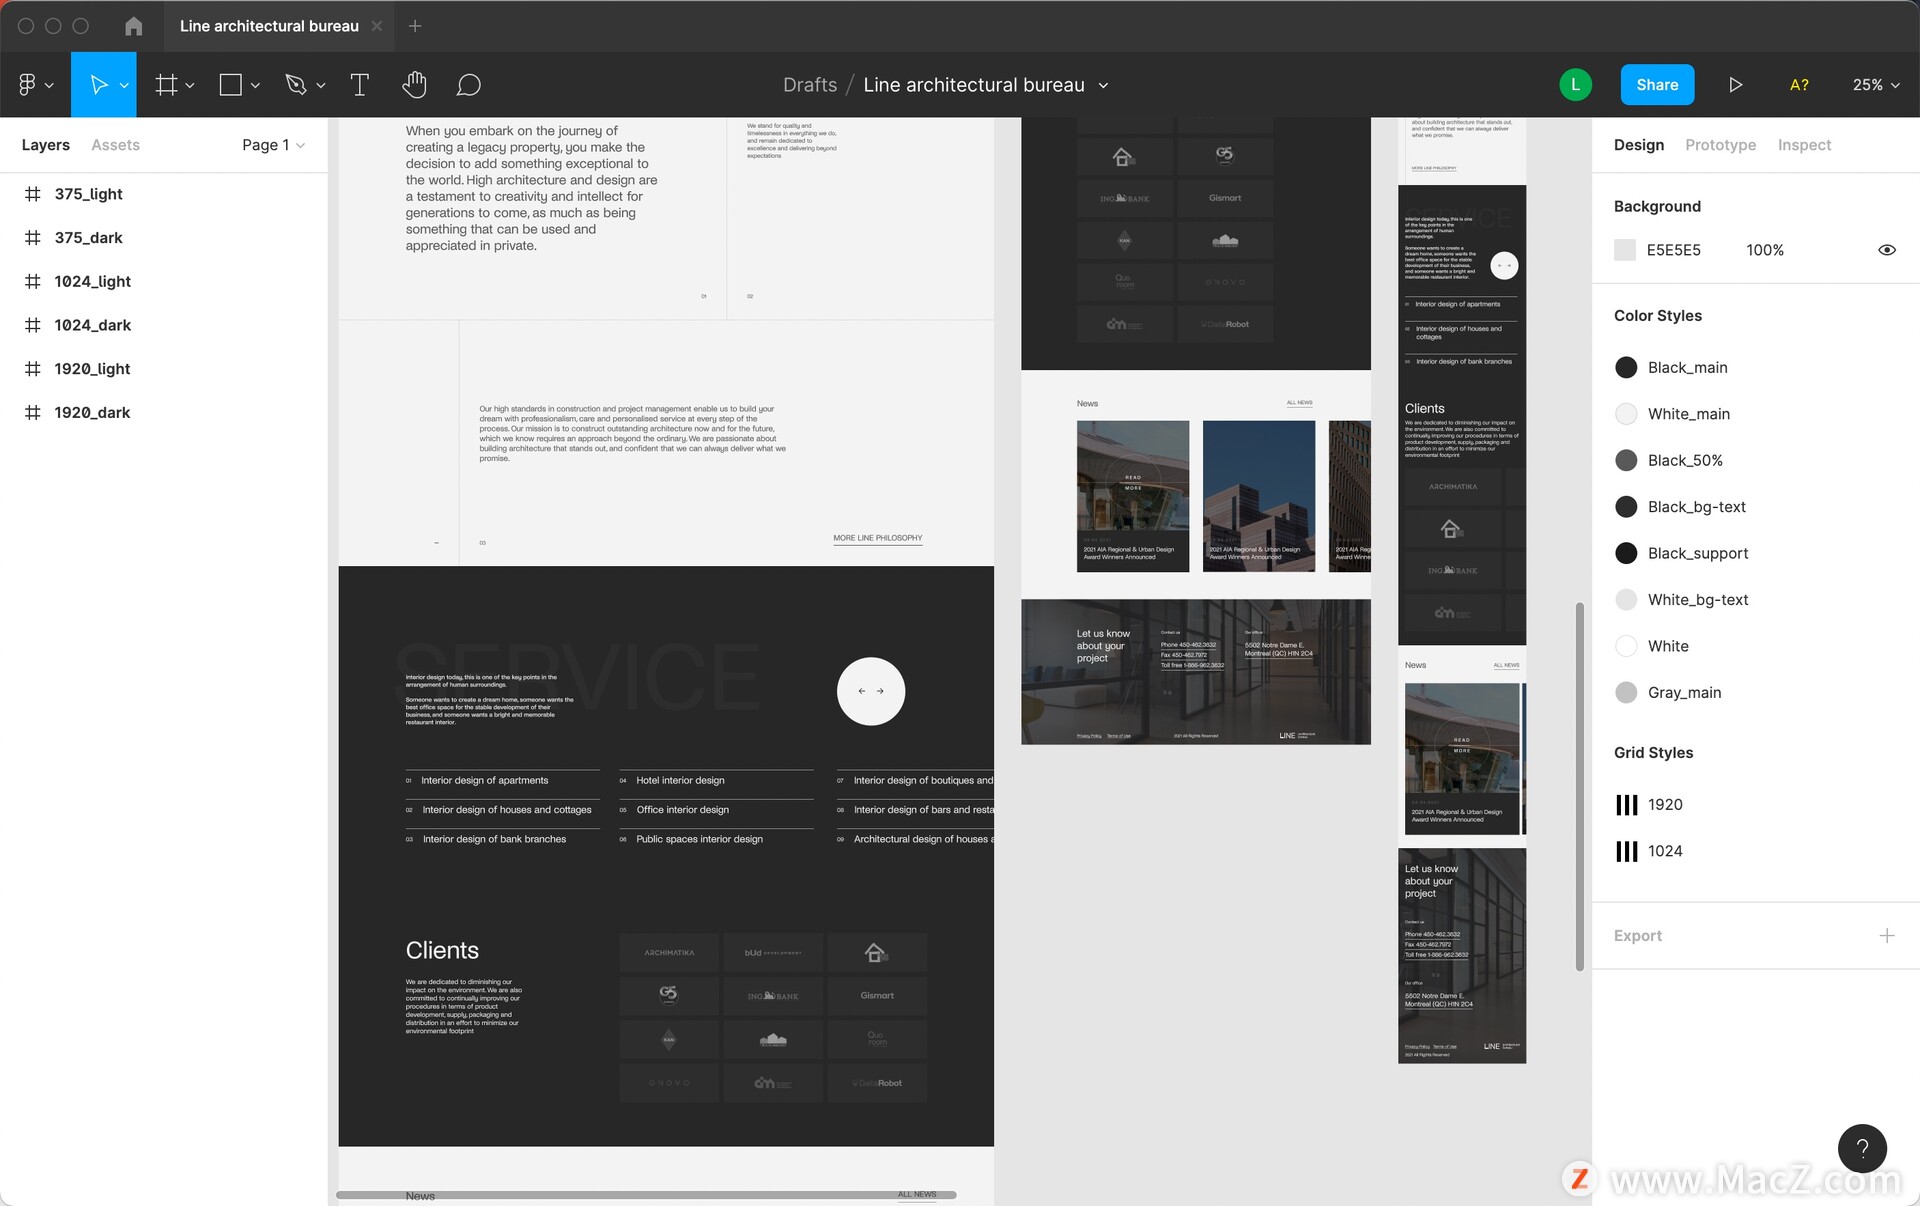Select the Frame tool
1920x1206 pixels.
coord(166,85)
